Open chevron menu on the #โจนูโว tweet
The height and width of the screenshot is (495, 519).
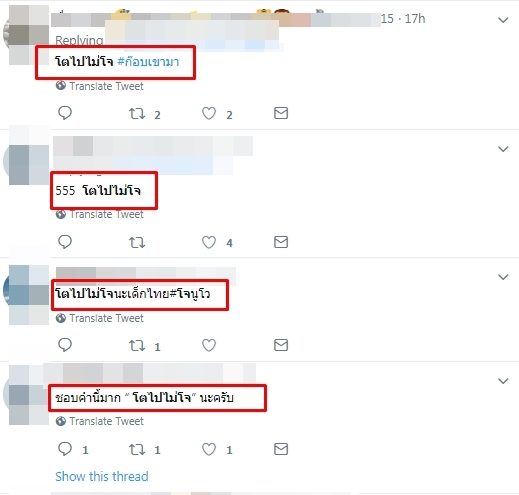tap(503, 277)
